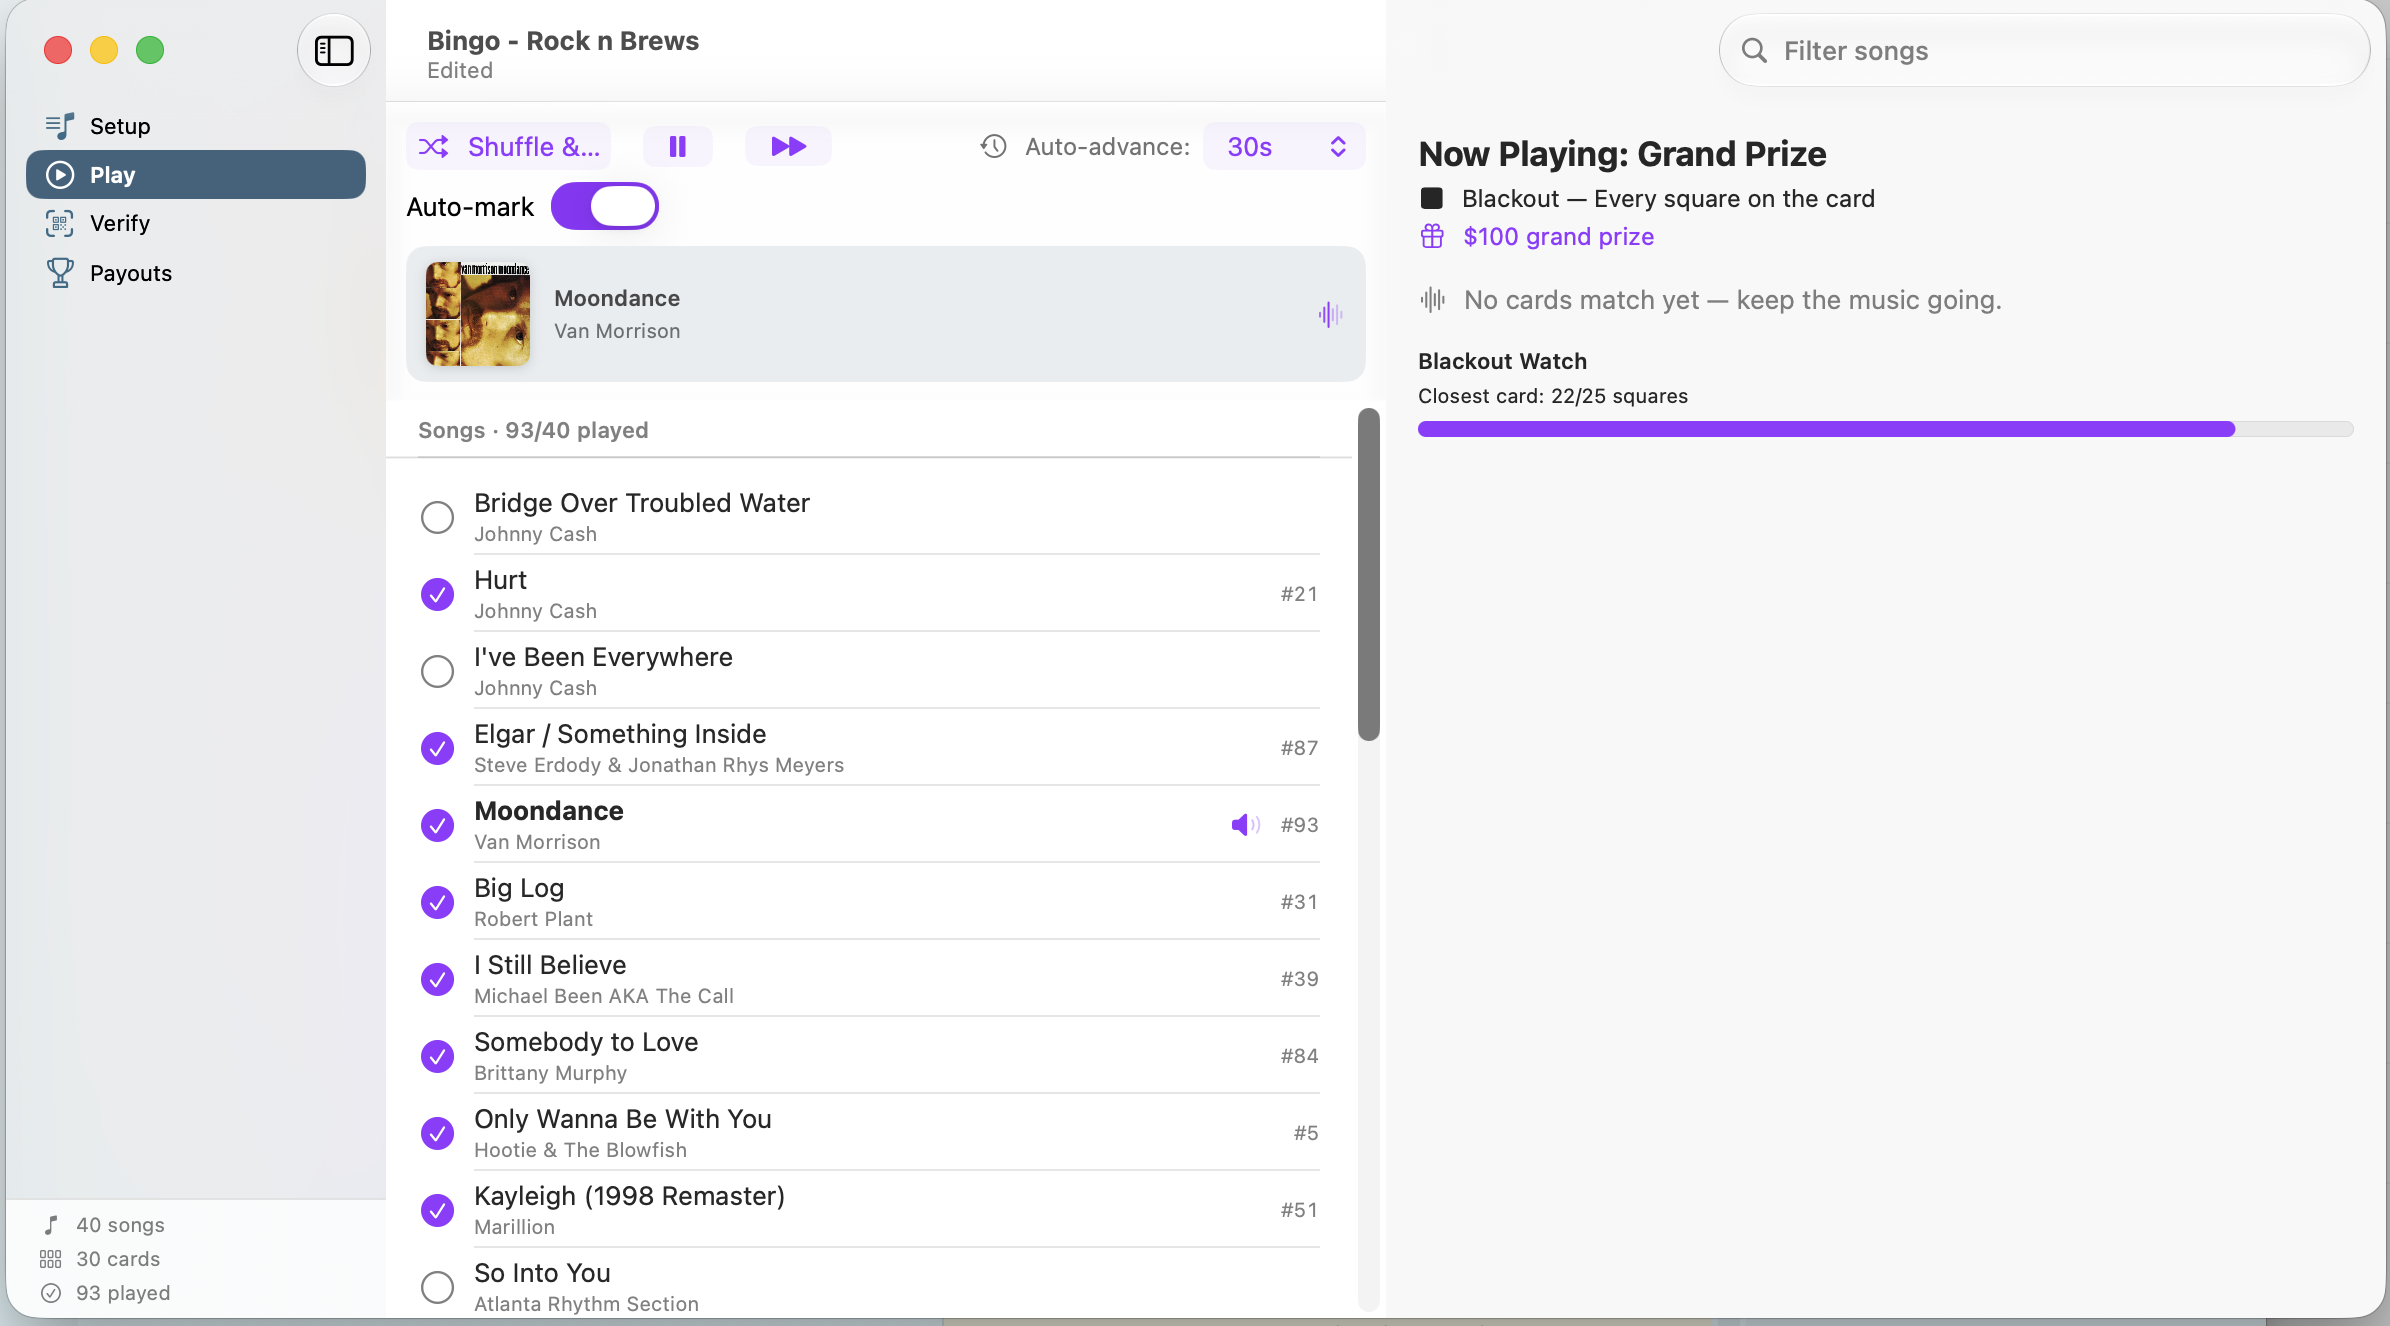Click the Payouts trophy icon
2390x1326 pixels.
(60, 273)
